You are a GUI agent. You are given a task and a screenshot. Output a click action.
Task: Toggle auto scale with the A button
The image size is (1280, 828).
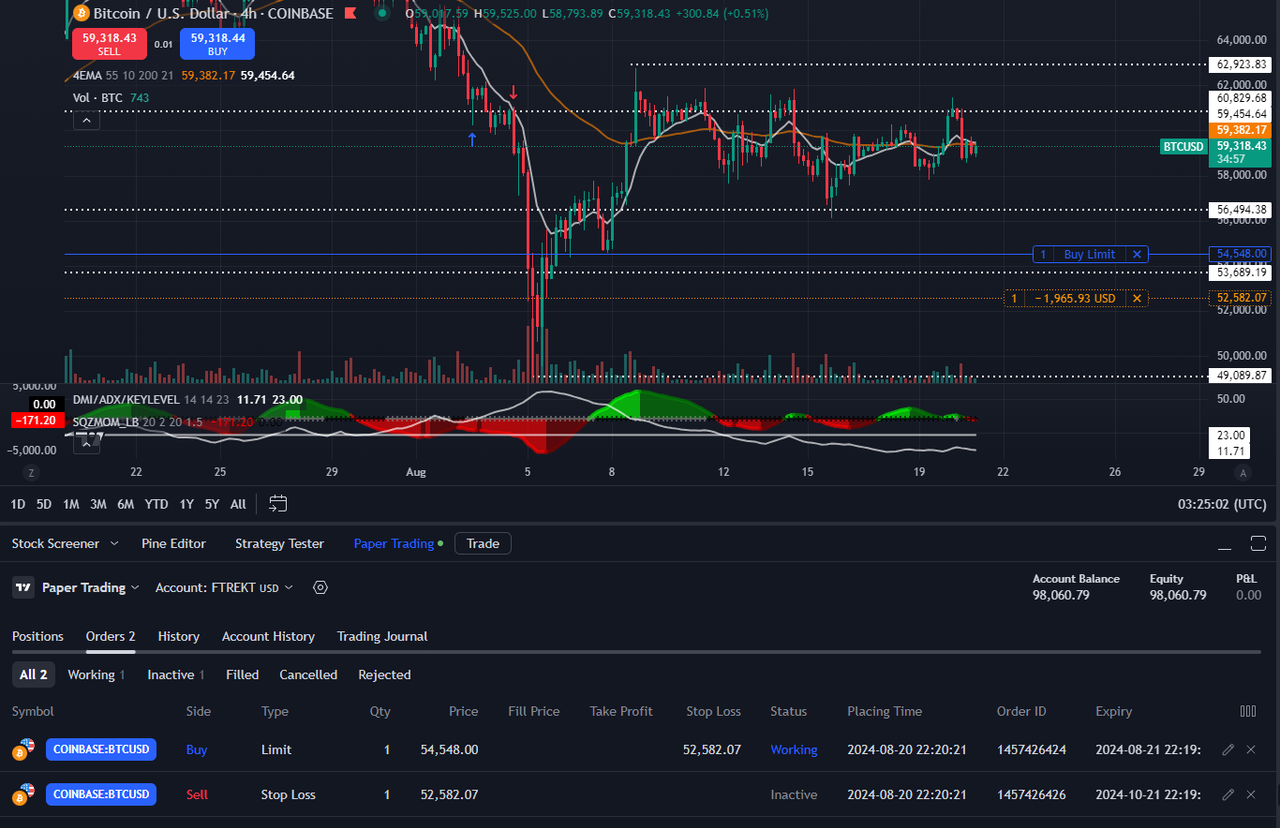point(1243,472)
